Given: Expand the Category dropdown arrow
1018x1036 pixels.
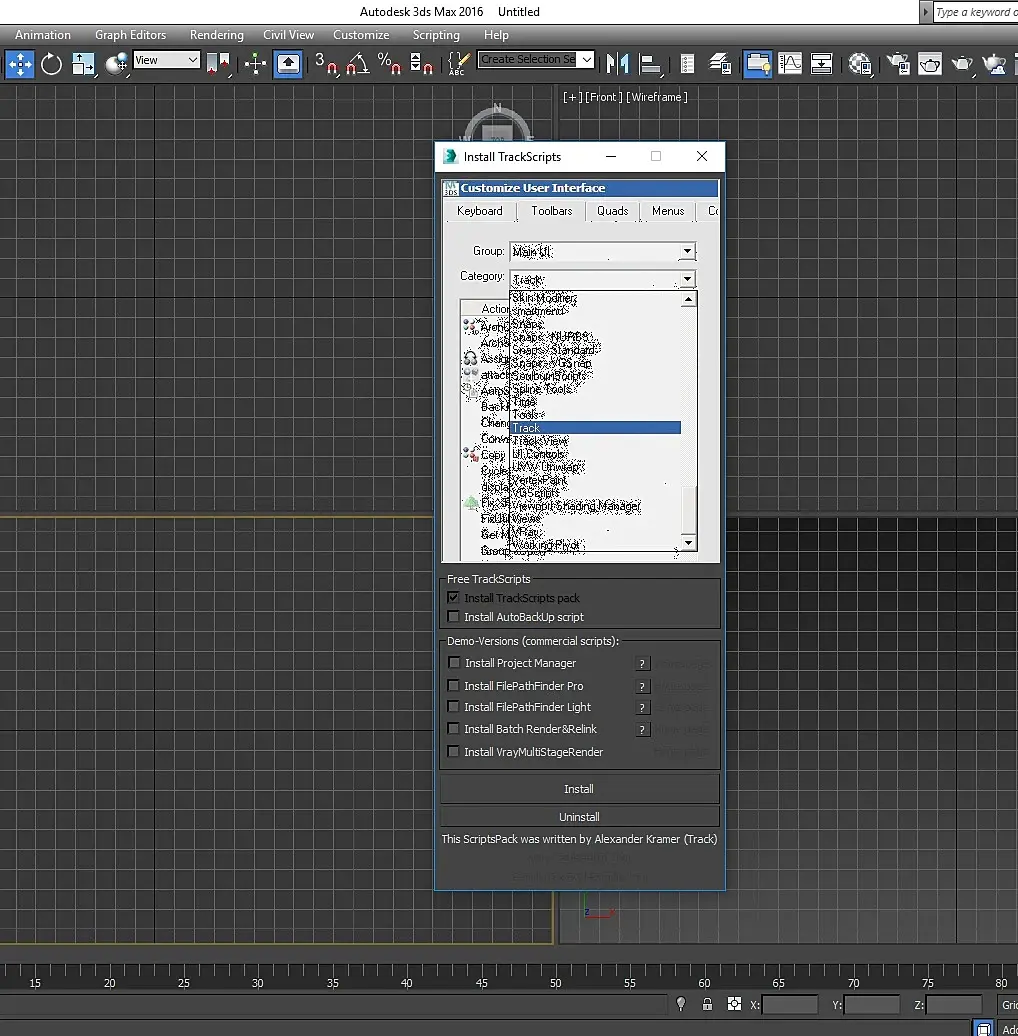Looking at the screenshot, I should pos(687,279).
